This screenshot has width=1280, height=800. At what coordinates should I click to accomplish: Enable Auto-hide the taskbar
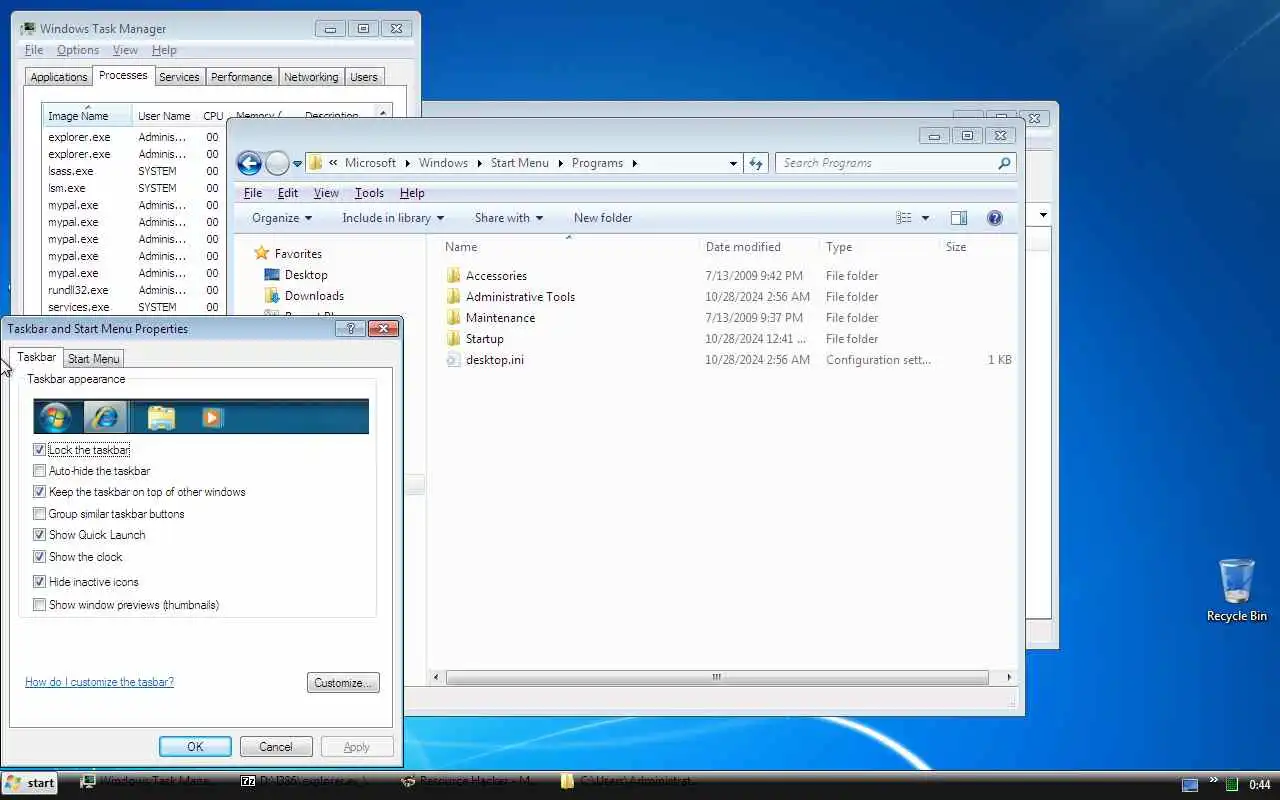pyautogui.click(x=40, y=471)
